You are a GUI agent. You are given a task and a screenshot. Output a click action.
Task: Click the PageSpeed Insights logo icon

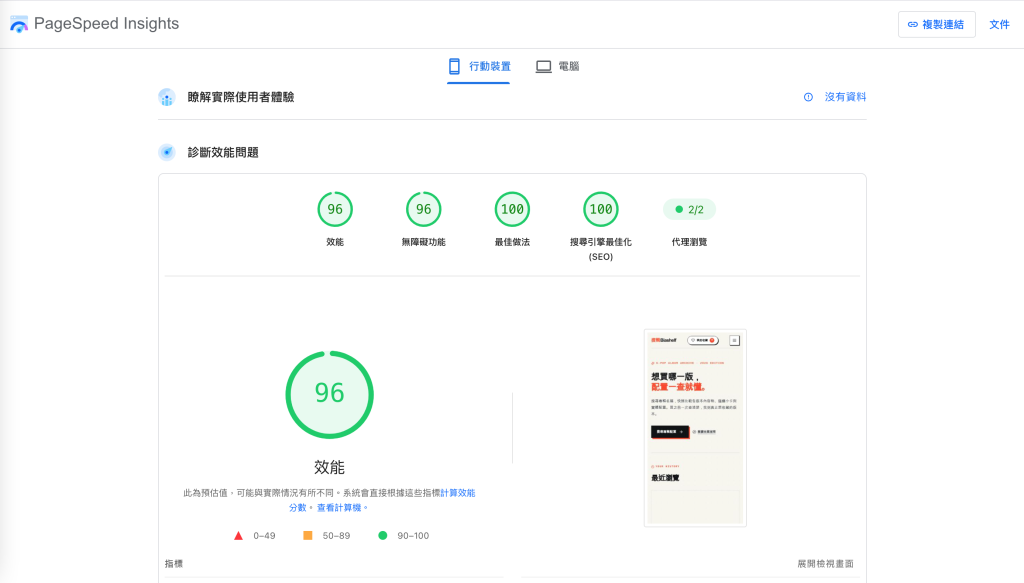click(19, 24)
